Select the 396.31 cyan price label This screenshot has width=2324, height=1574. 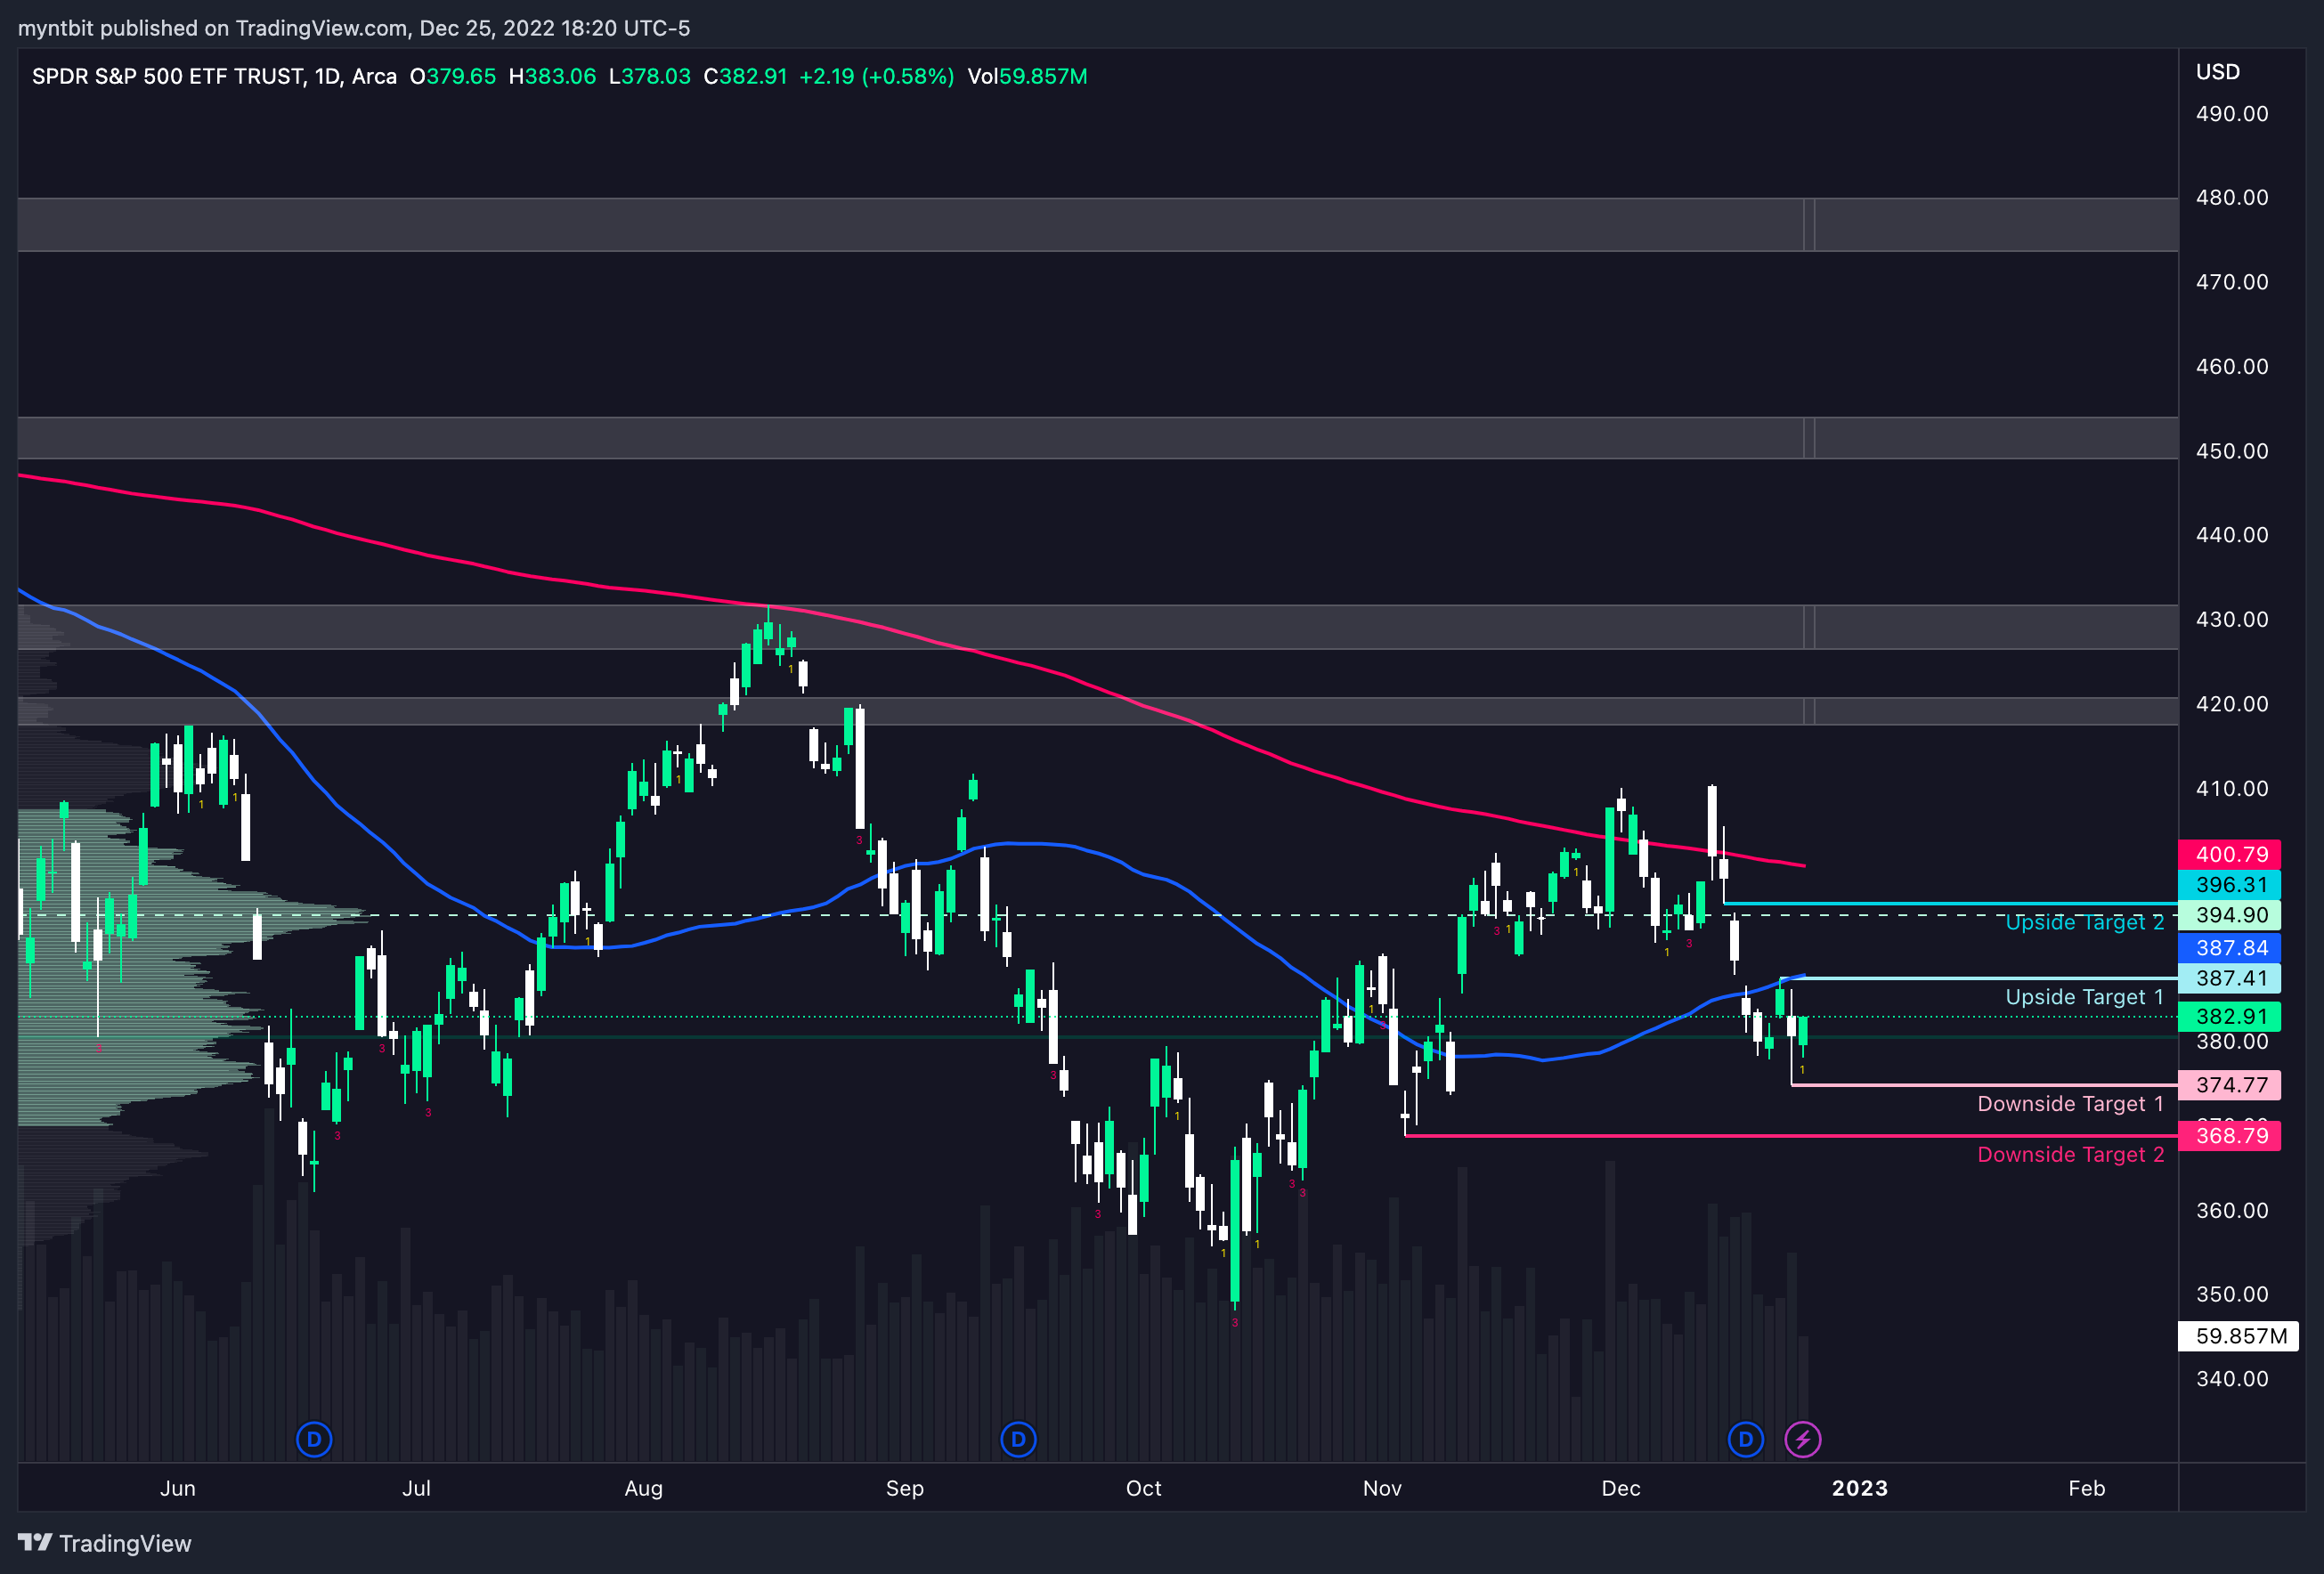pos(2230,884)
